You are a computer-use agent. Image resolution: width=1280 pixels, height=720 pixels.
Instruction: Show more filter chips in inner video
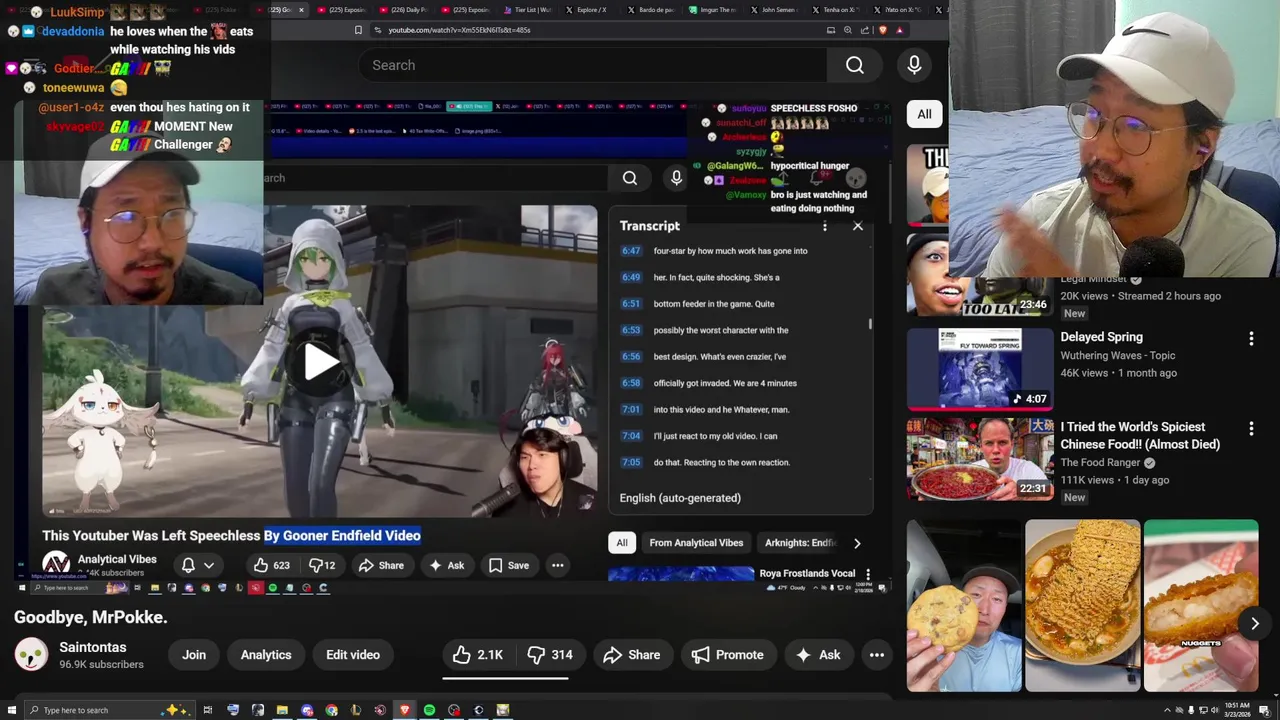pos(857,543)
